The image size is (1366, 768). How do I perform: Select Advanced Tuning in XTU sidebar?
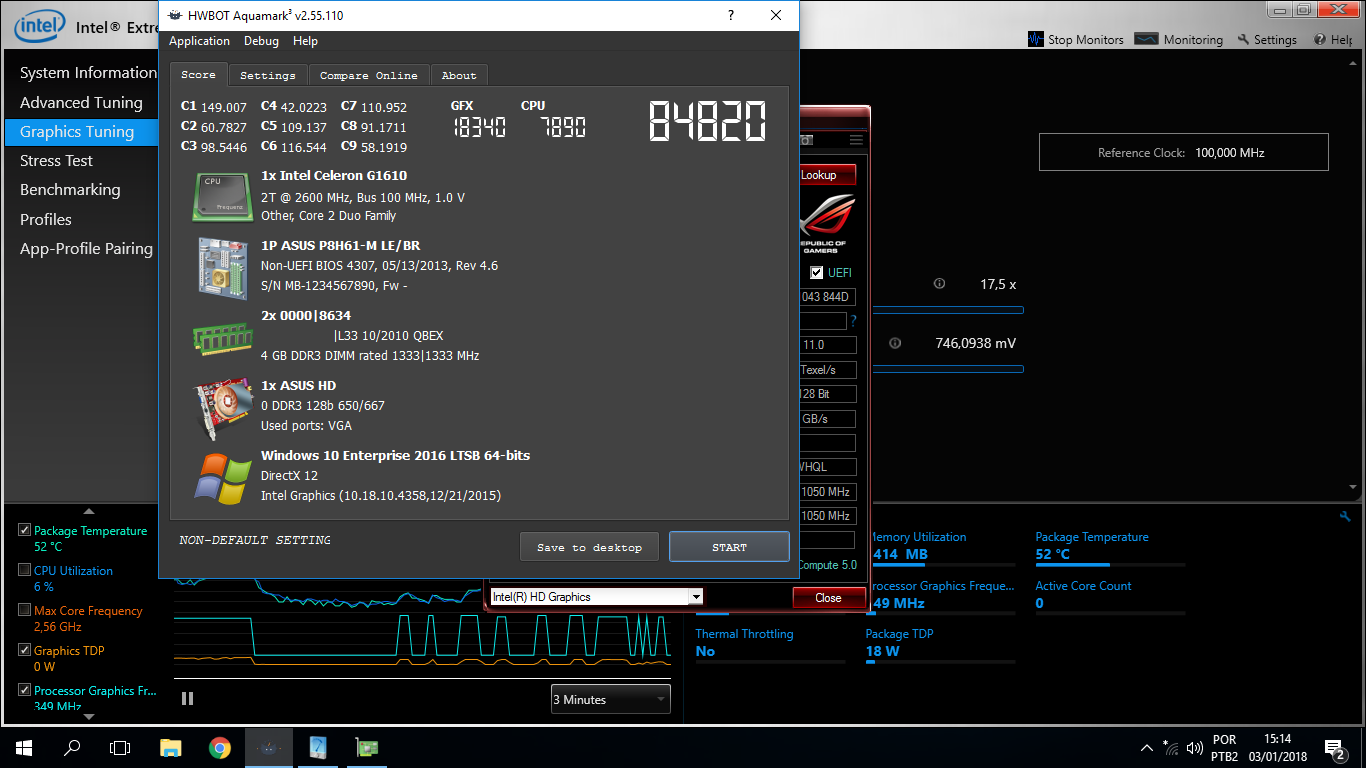tap(81, 102)
